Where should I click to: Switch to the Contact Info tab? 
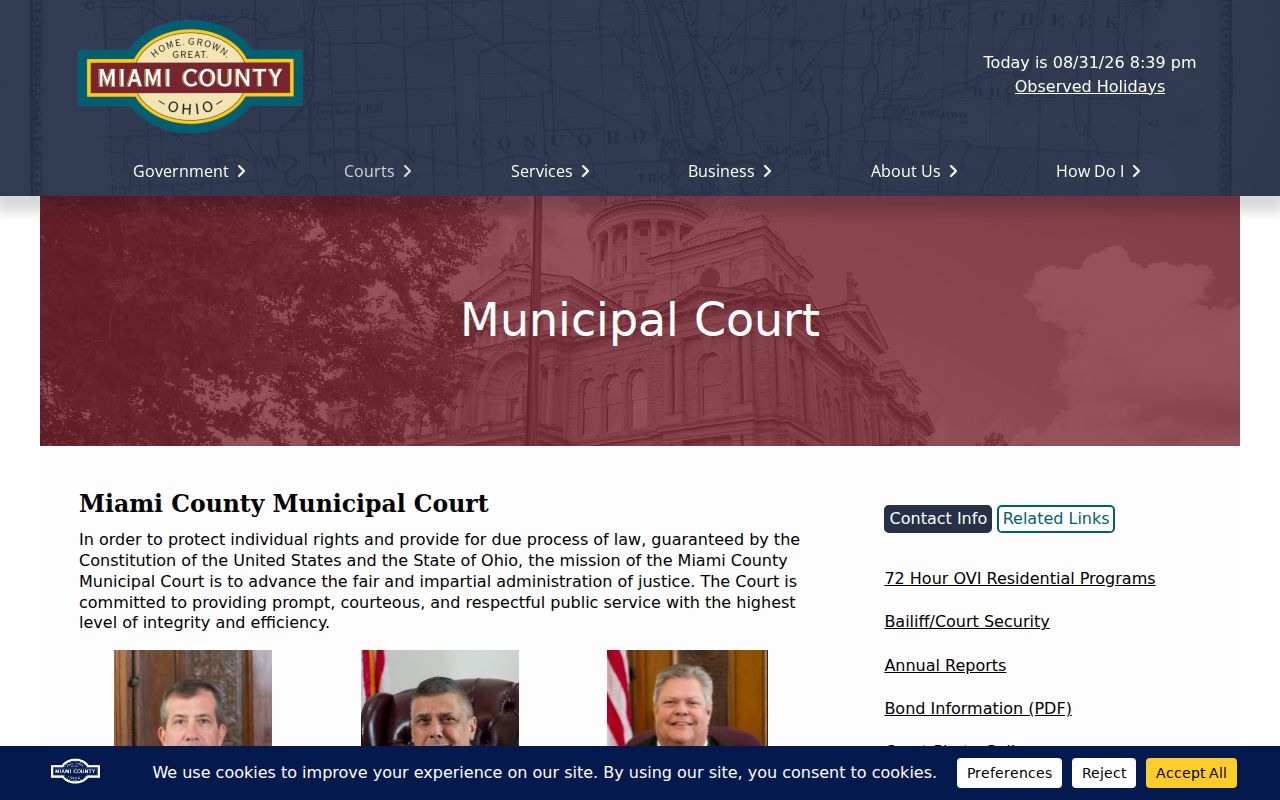coord(938,518)
